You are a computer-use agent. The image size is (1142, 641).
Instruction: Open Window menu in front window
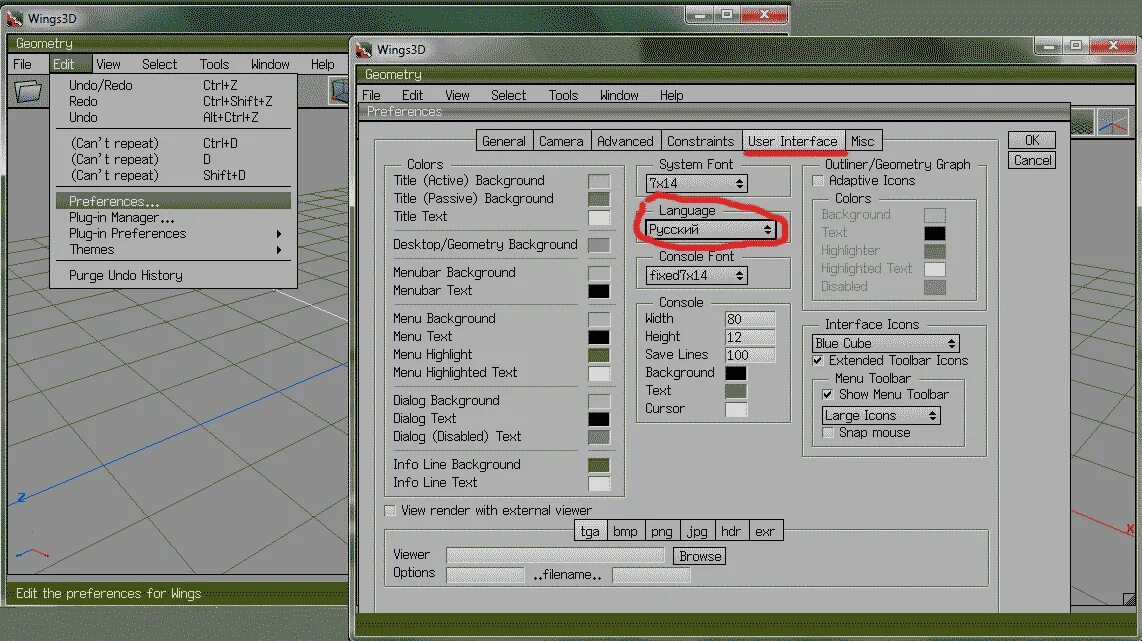(x=619, y=95)
